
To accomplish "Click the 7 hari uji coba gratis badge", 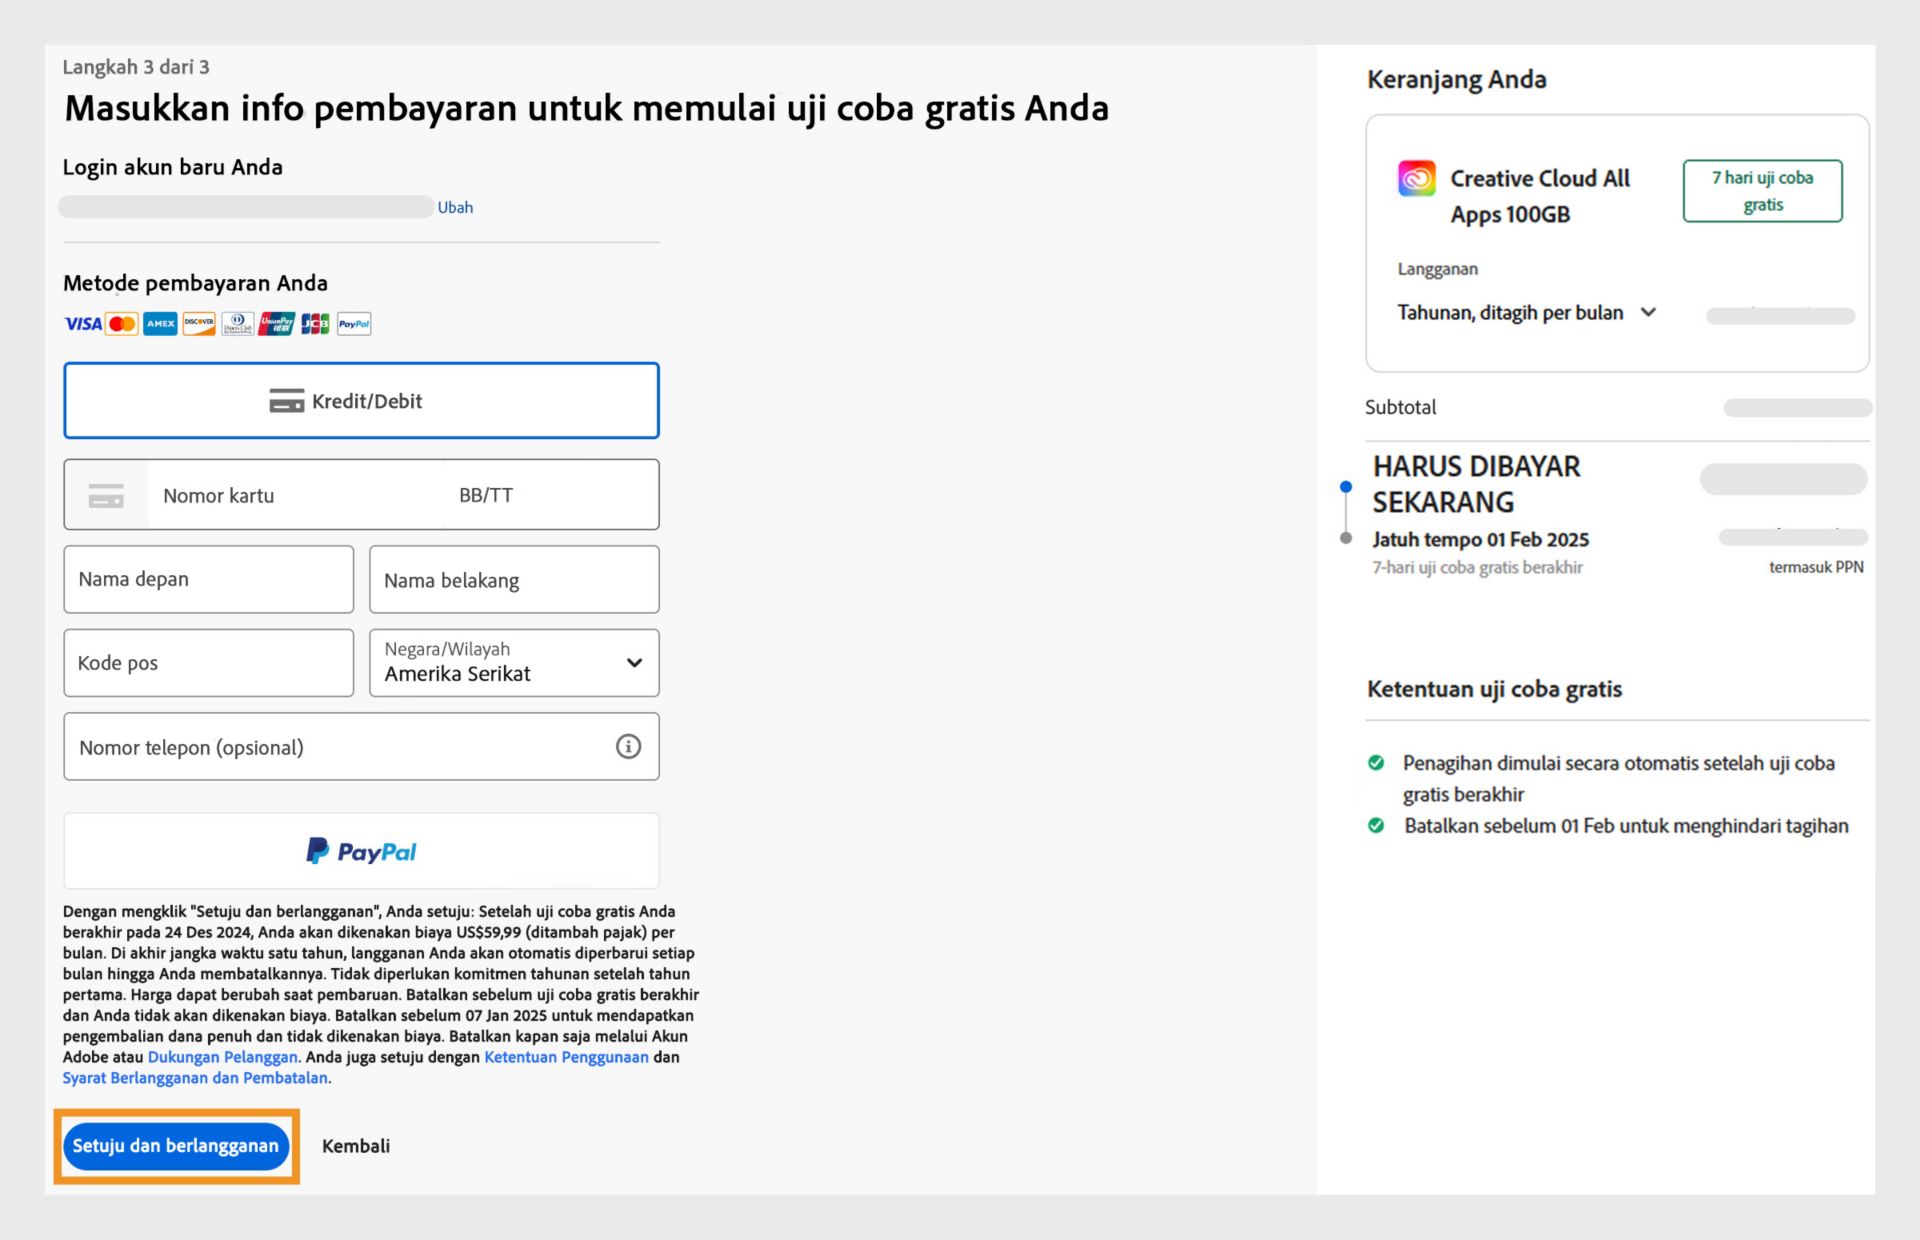I will point(1762,191).
